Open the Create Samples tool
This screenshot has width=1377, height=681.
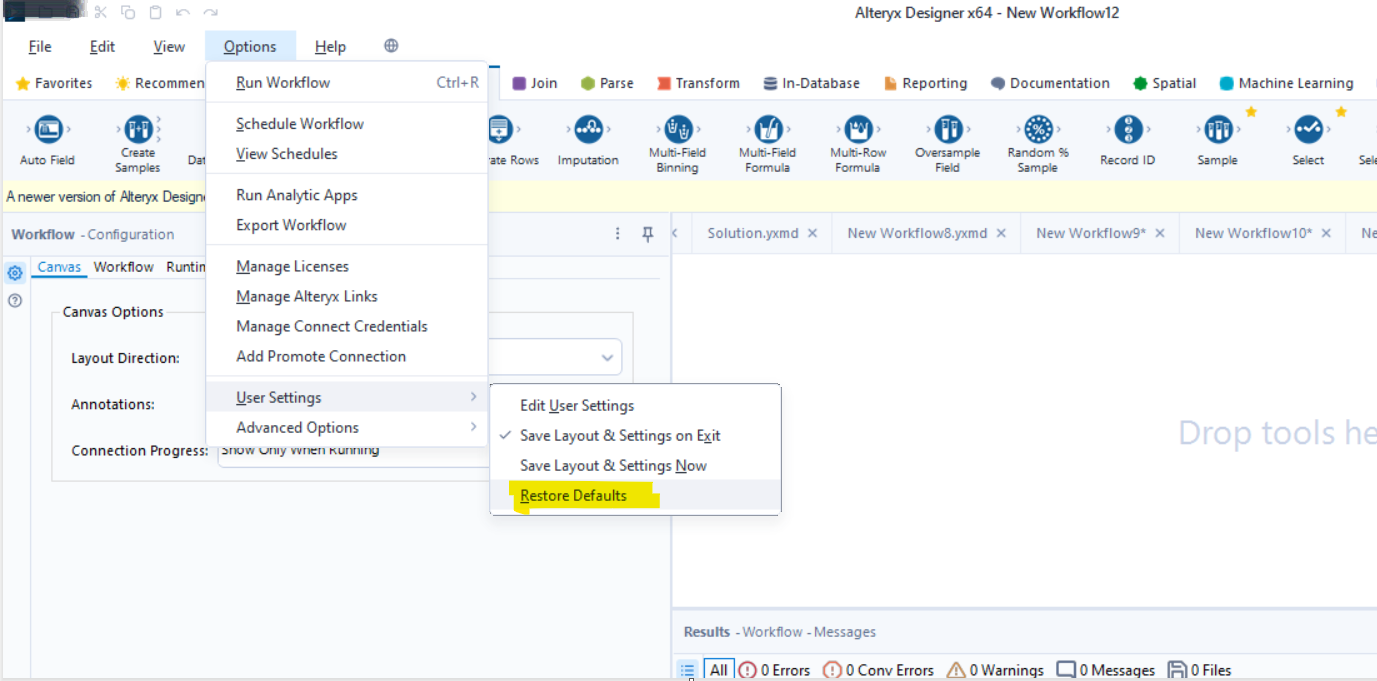137,130
